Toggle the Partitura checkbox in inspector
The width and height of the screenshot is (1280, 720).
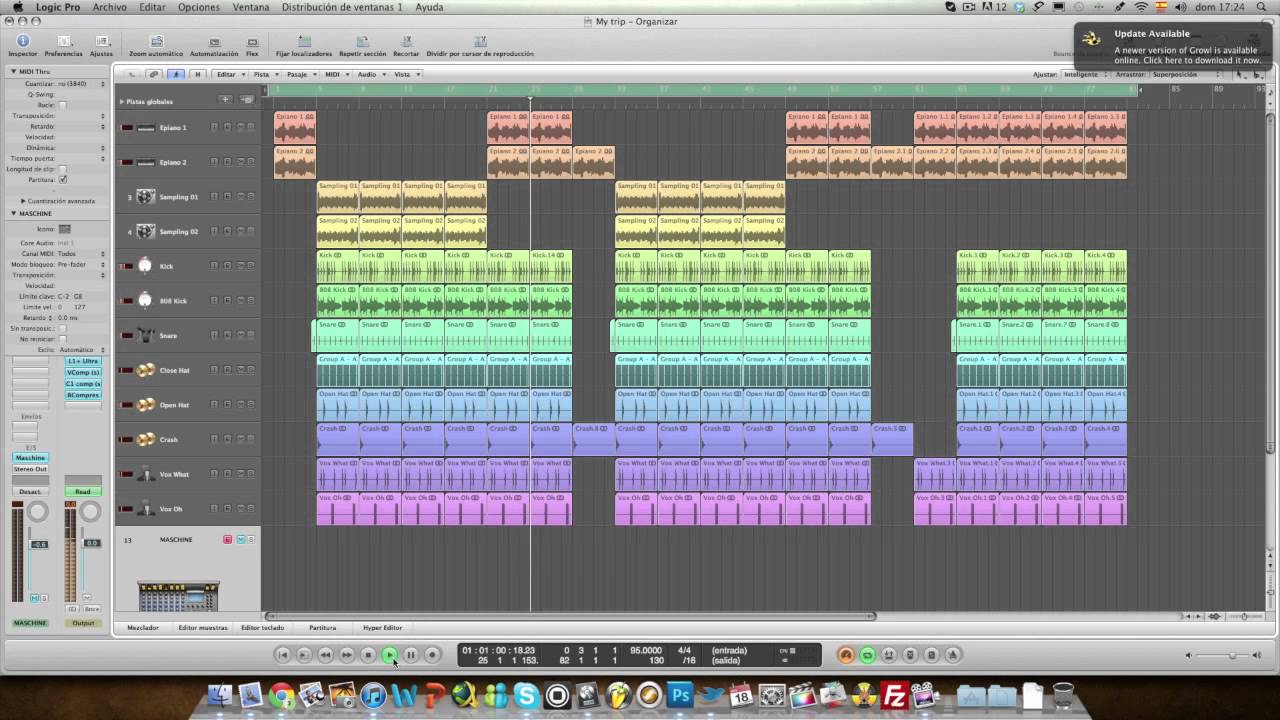click(x=63, y=180)
